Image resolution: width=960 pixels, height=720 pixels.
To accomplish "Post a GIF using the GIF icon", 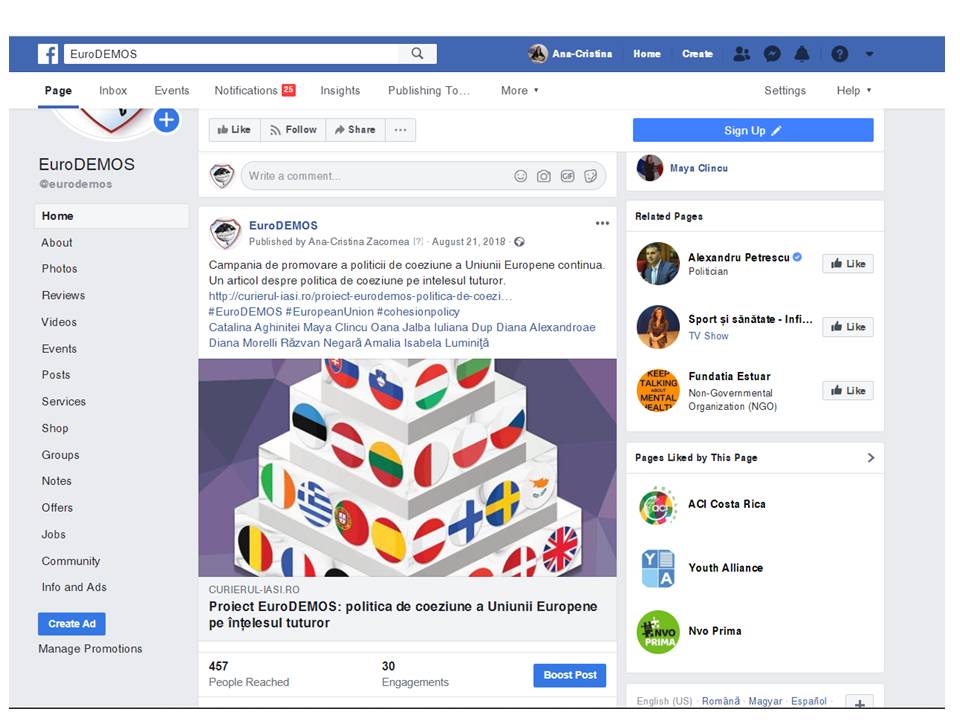I will (568, 176).
